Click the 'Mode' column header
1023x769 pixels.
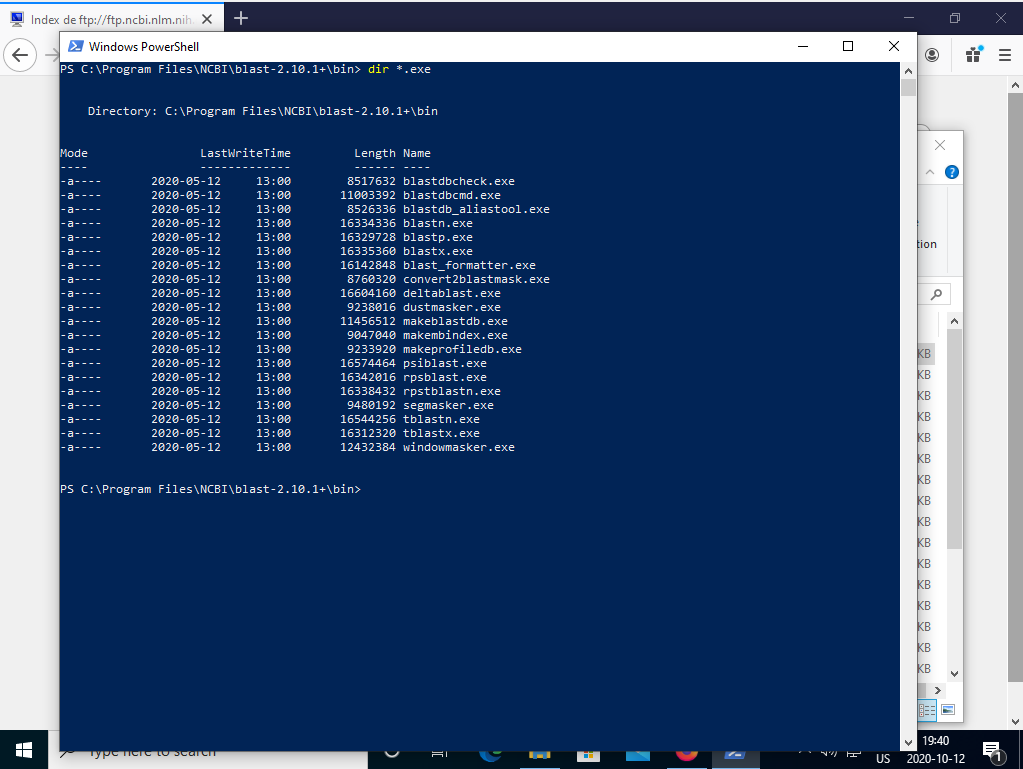[74, 153]
